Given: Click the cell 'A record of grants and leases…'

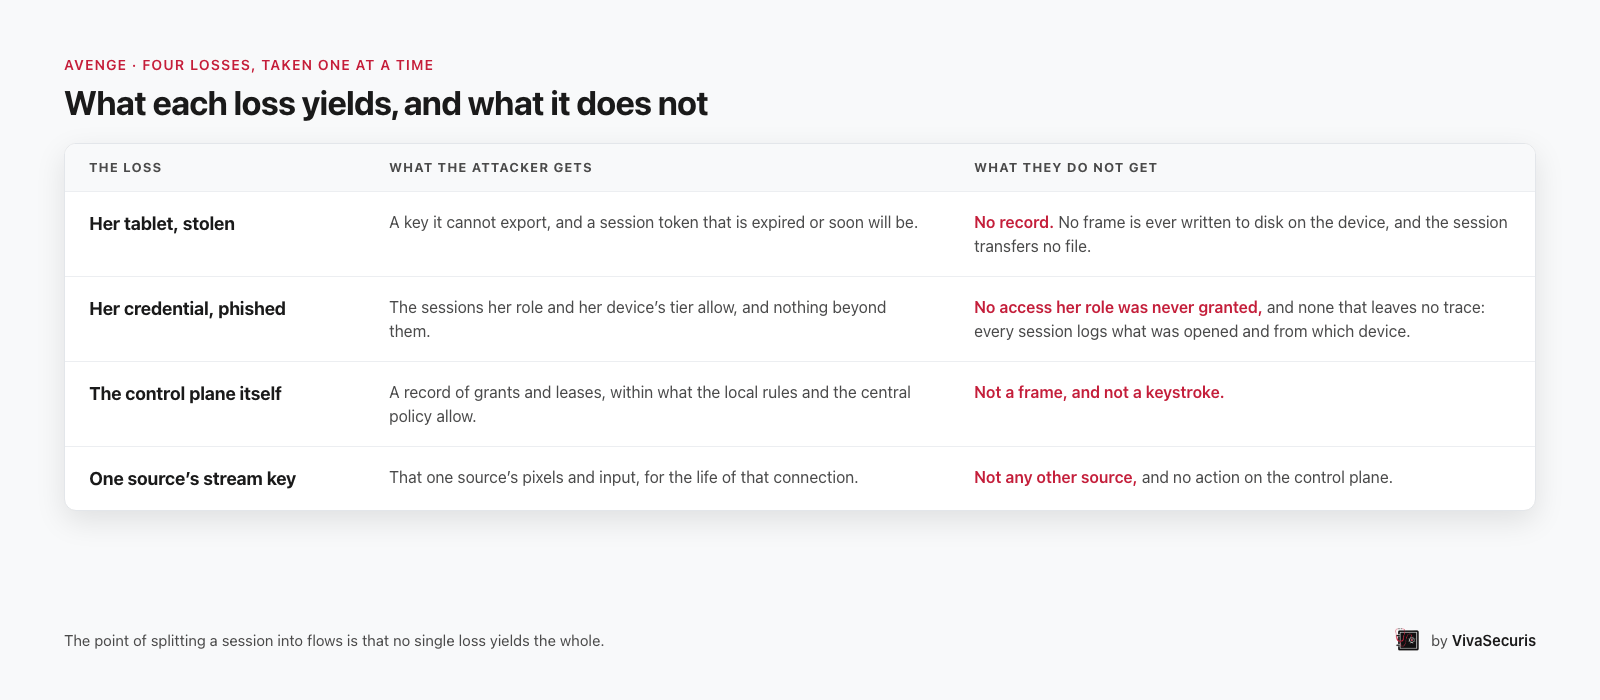Looking at the screenshot, I should pos(650,404).
